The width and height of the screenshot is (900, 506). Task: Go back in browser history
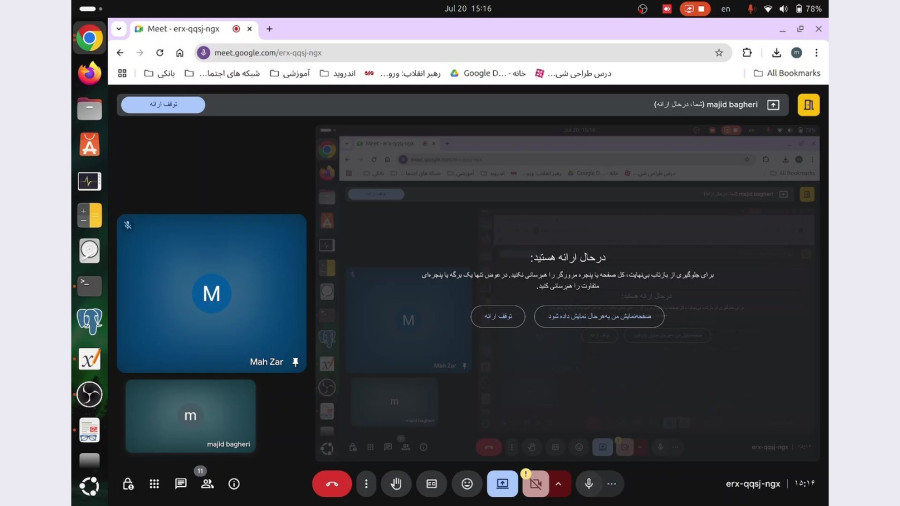pyautogui.click(x=120, y=53)
